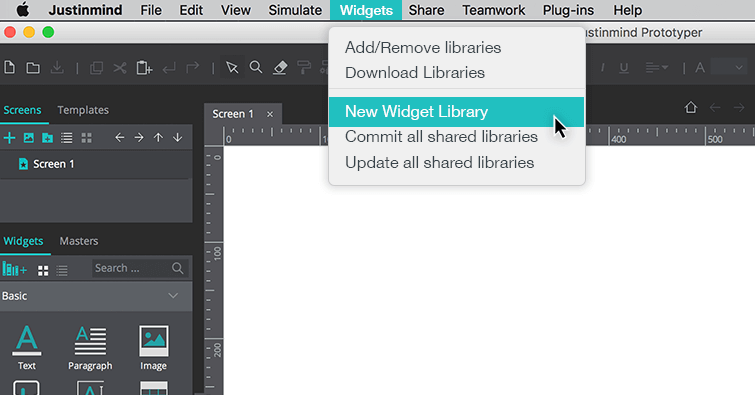The width and height of the screenshot is (755, 395).
Task: Switch widgets panel to list view
Action: (x=62, y=270)
